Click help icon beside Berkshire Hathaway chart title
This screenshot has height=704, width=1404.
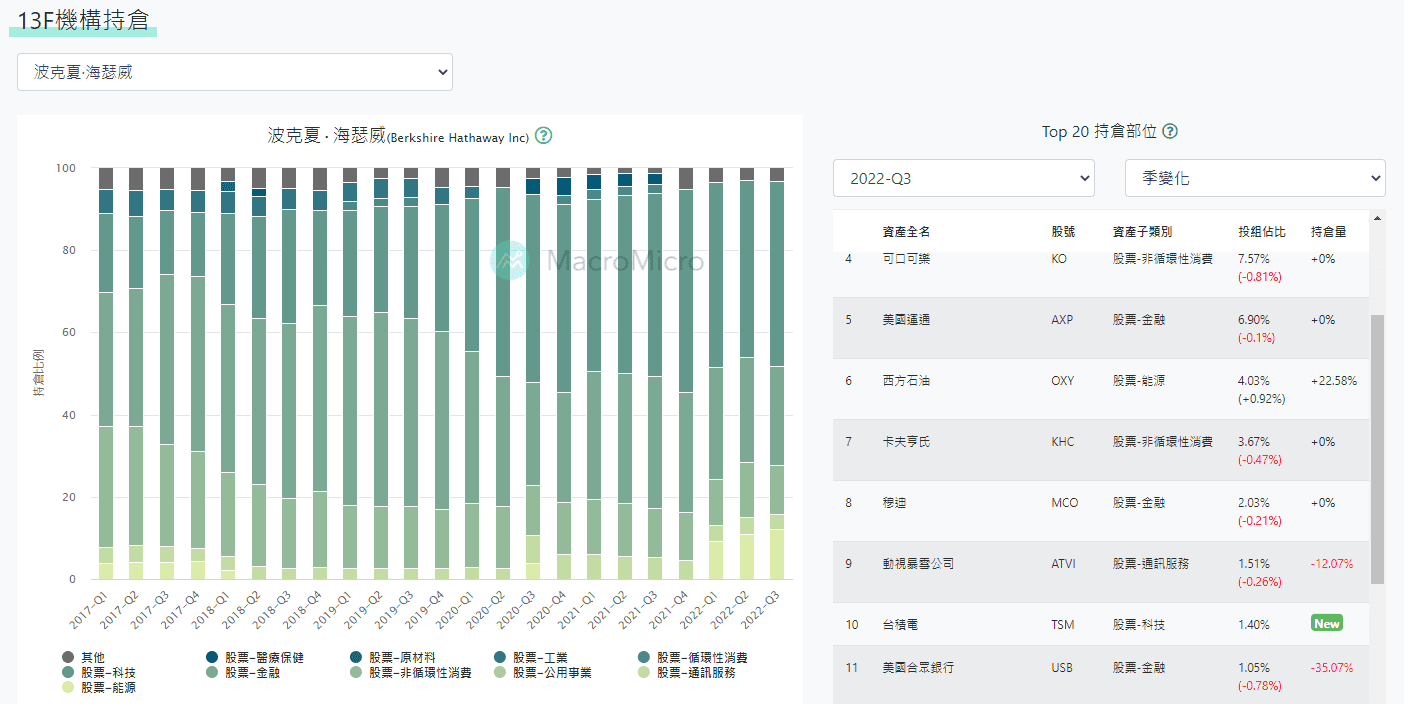click(x=544, y=136)
